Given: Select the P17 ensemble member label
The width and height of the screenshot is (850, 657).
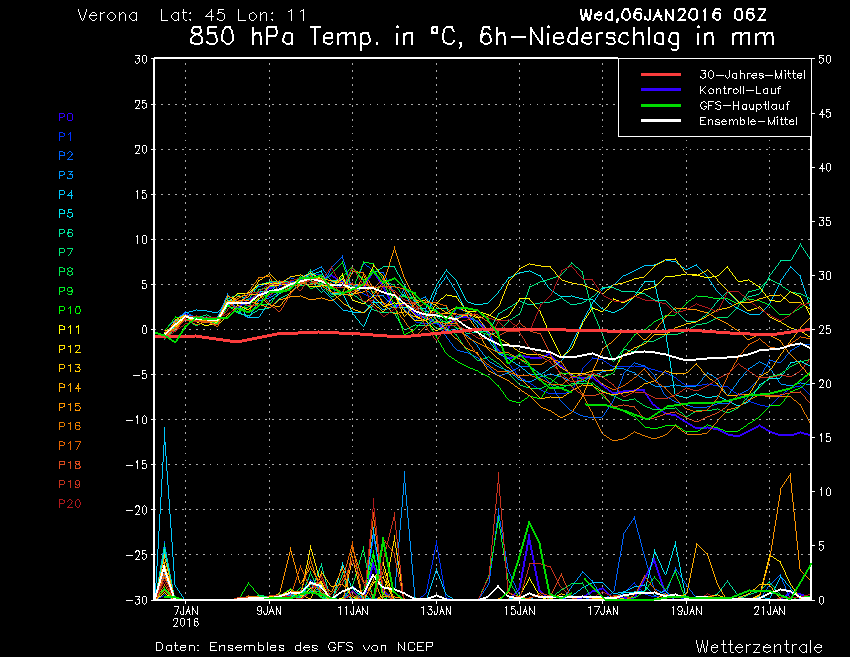Looking at the screenshot, I should (69, 445).
